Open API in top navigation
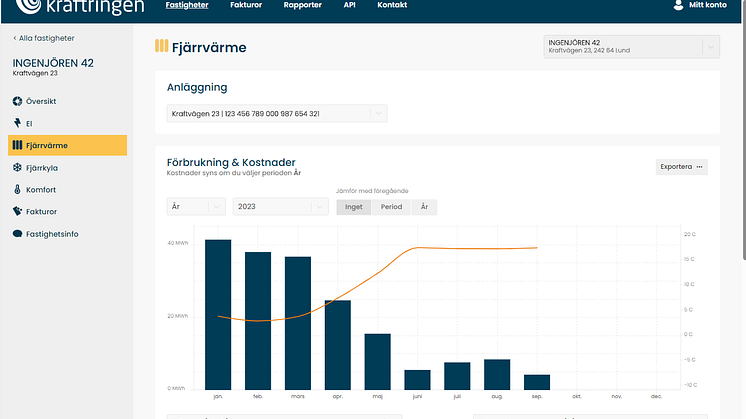 point(350,5)
